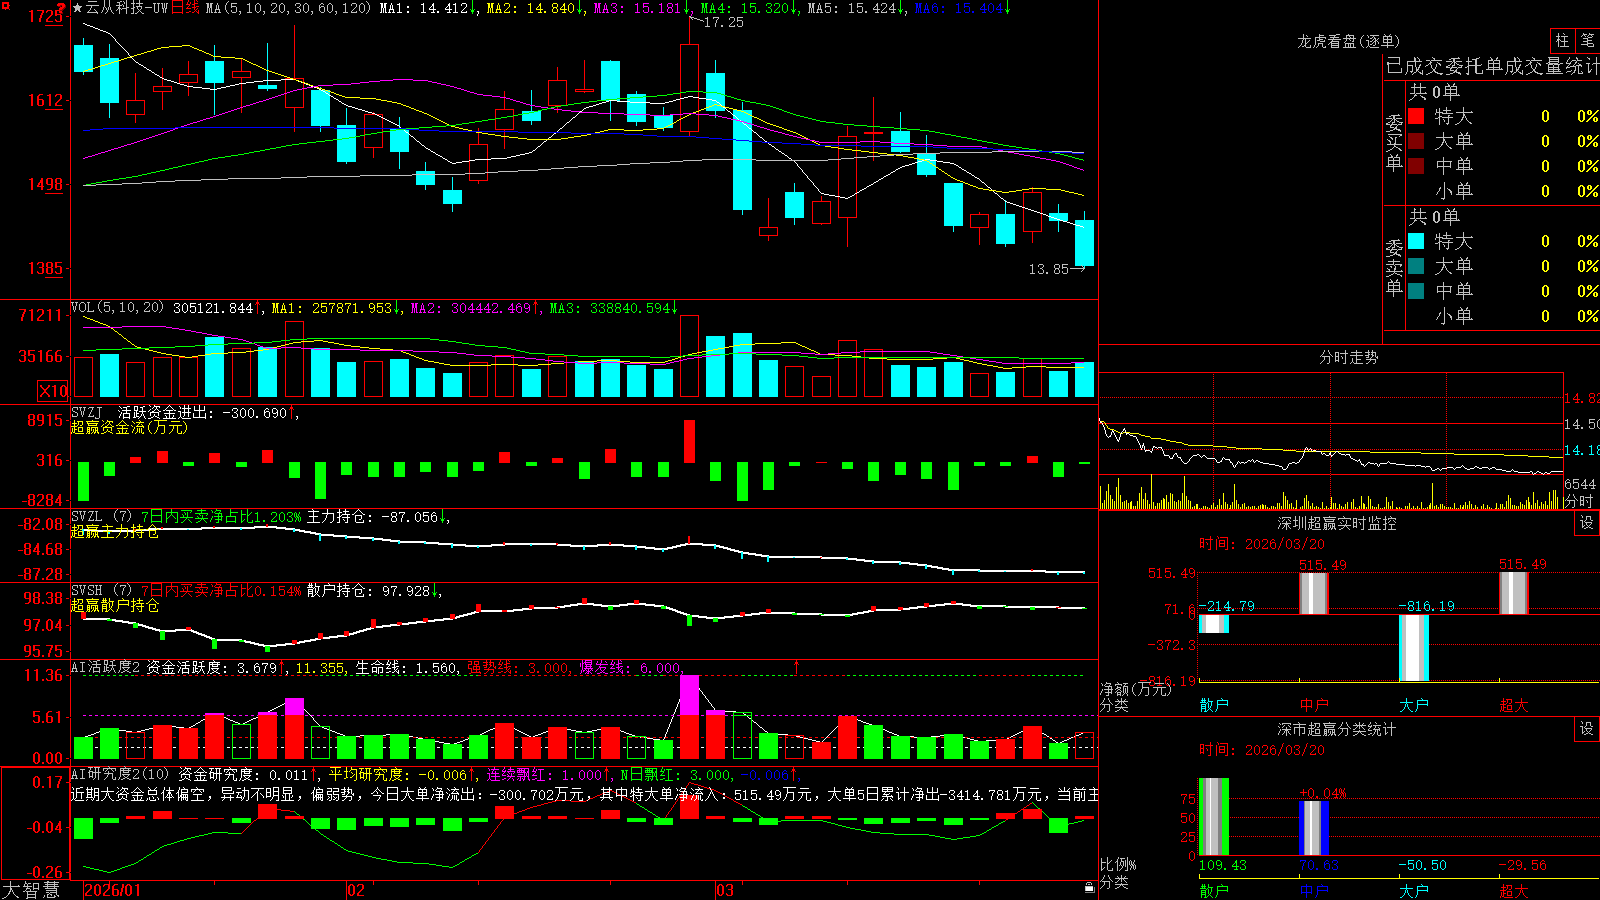1600x900 pixels.
Task: Click the SVSH (7) indicator label
Action: [101, 591]
